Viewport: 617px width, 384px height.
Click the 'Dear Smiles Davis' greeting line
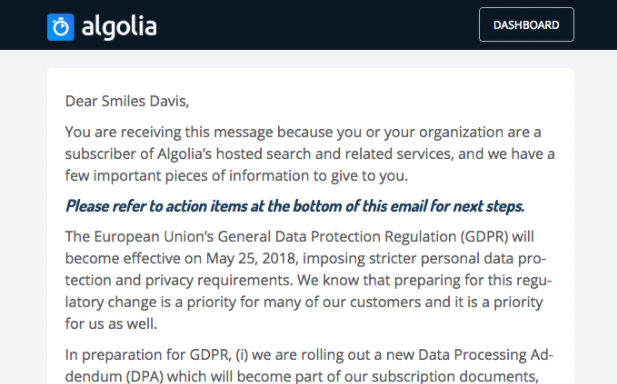click(127, 101)
